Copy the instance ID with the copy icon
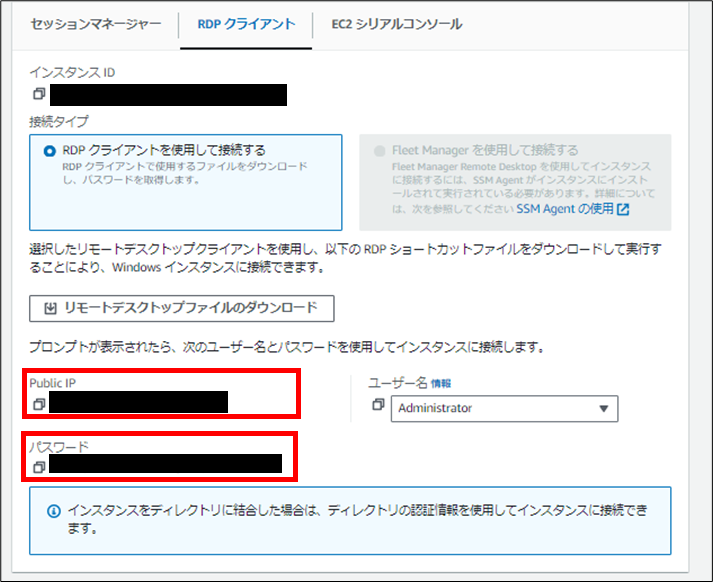Image resolution: width=713 pixels, height=582 pixels. tap(39, 94)
